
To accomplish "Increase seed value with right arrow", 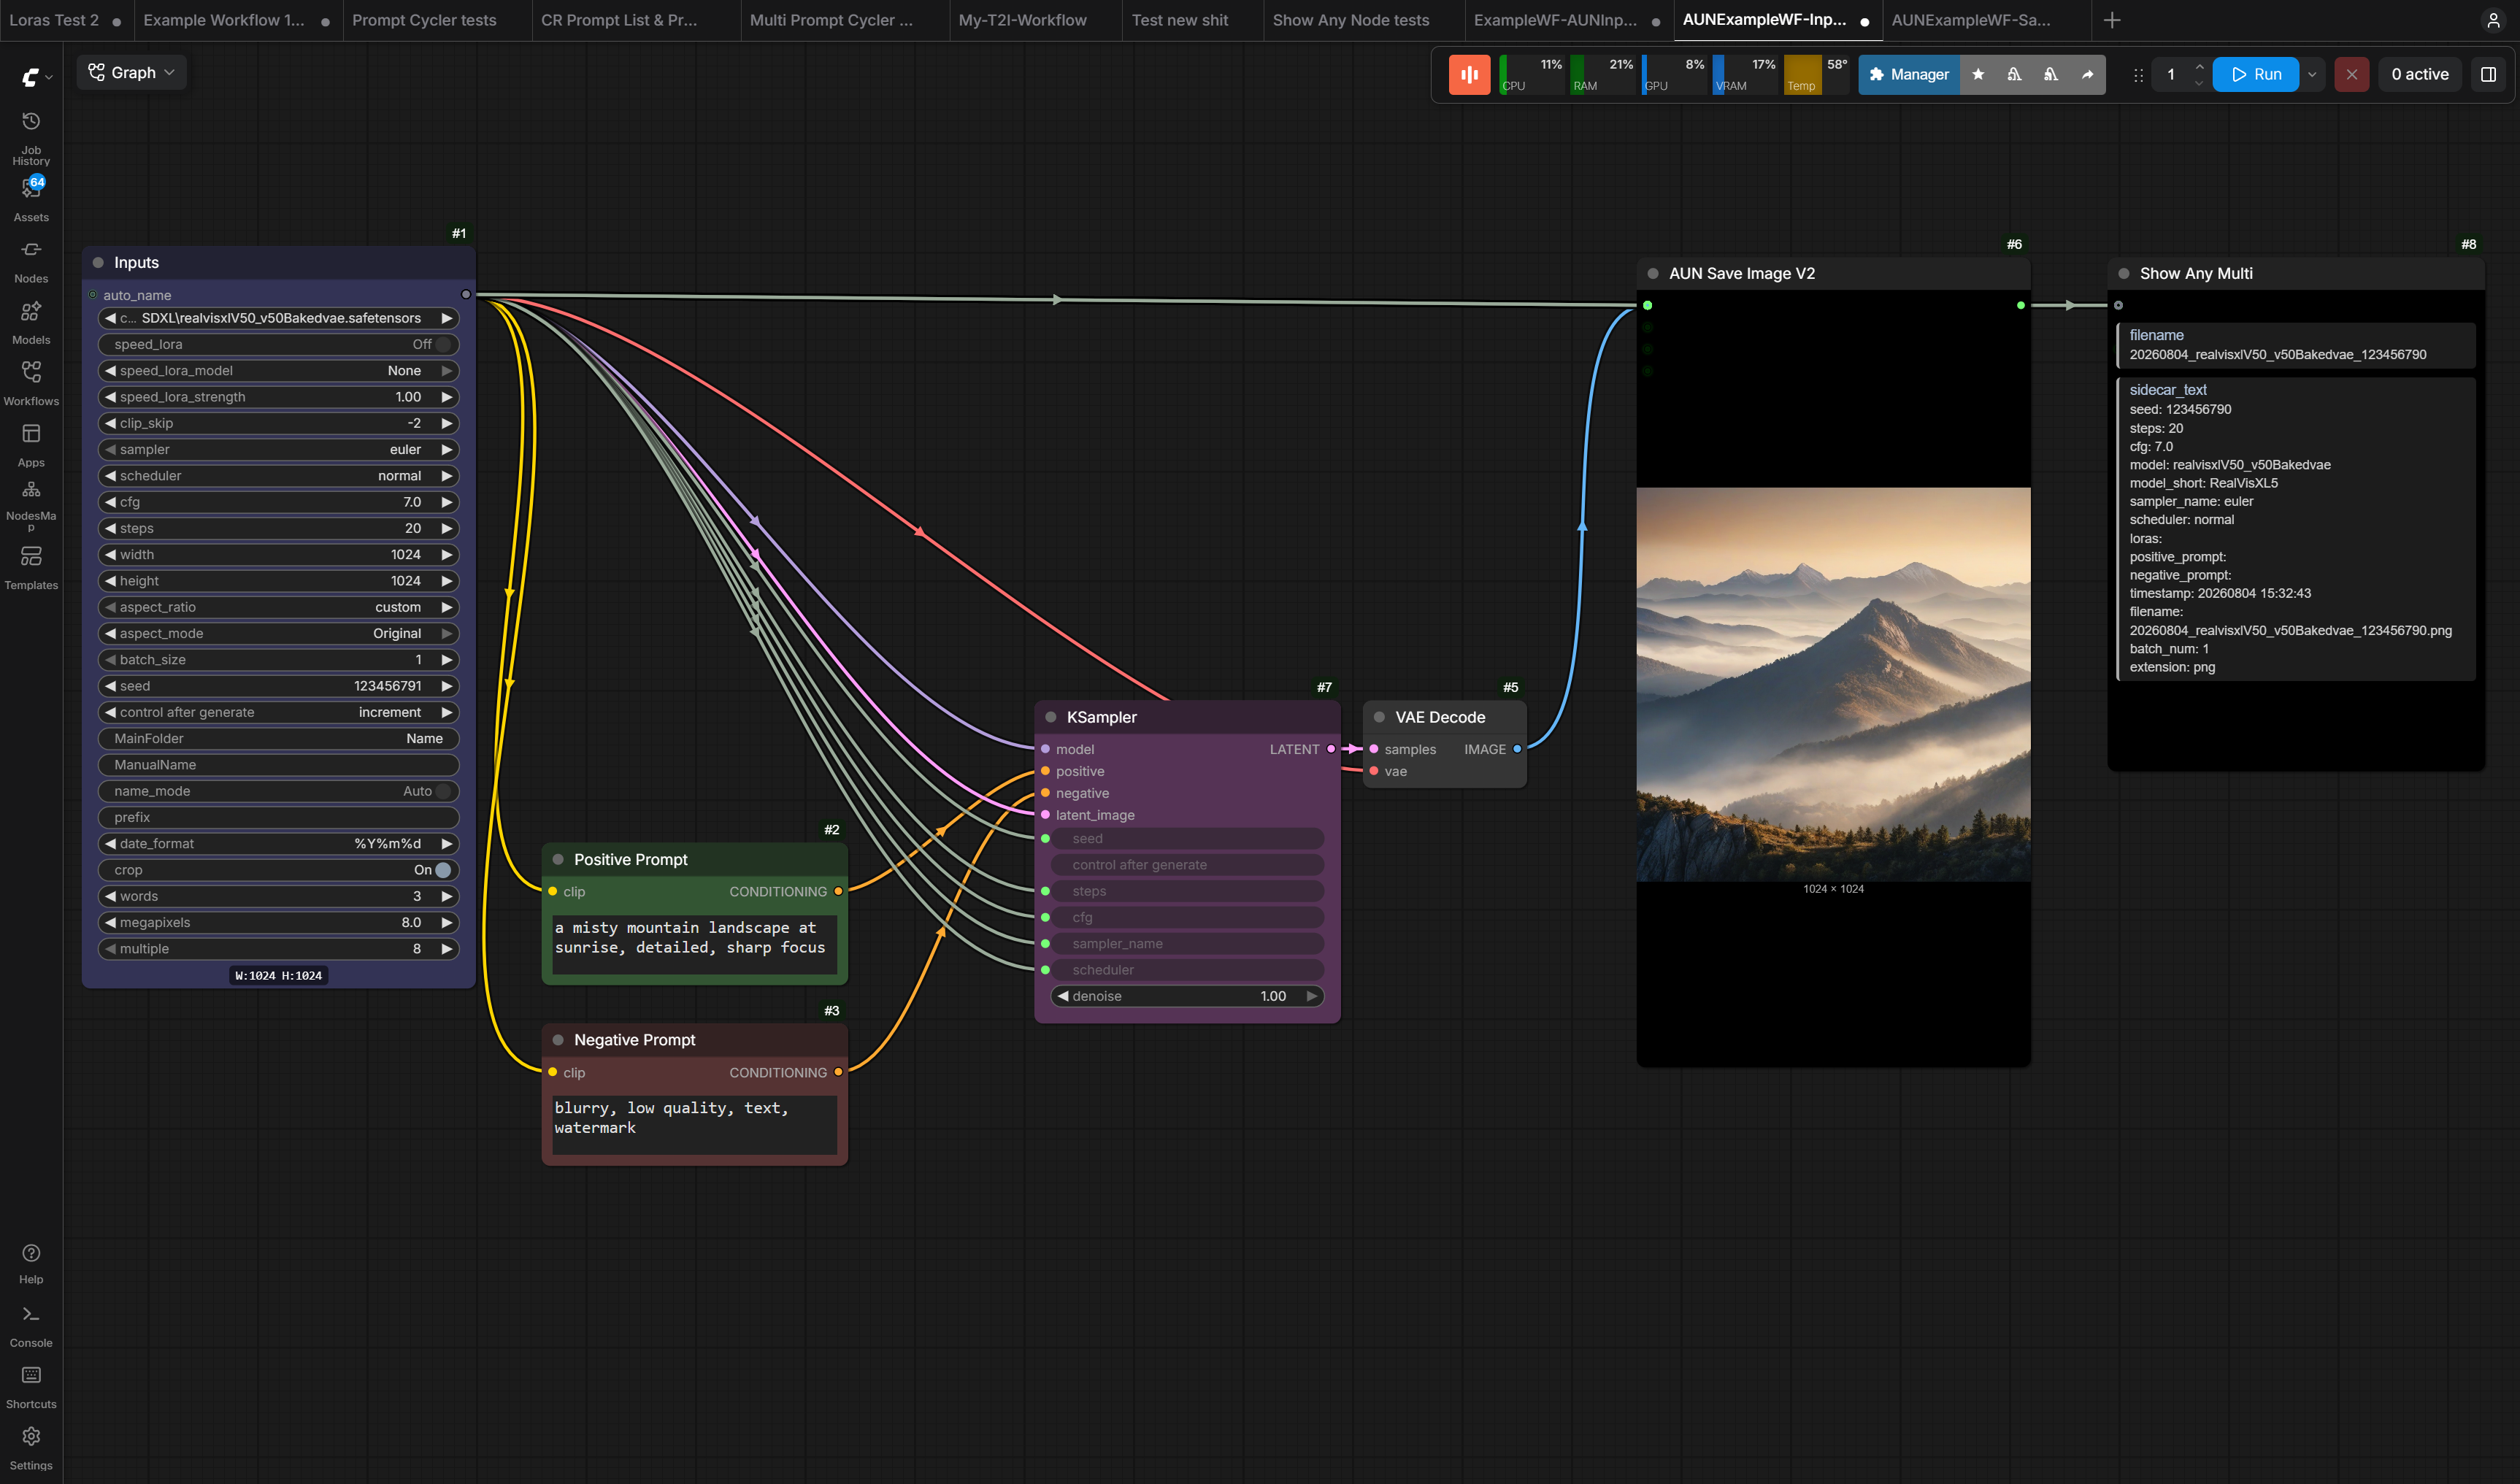I will (447, 686).
